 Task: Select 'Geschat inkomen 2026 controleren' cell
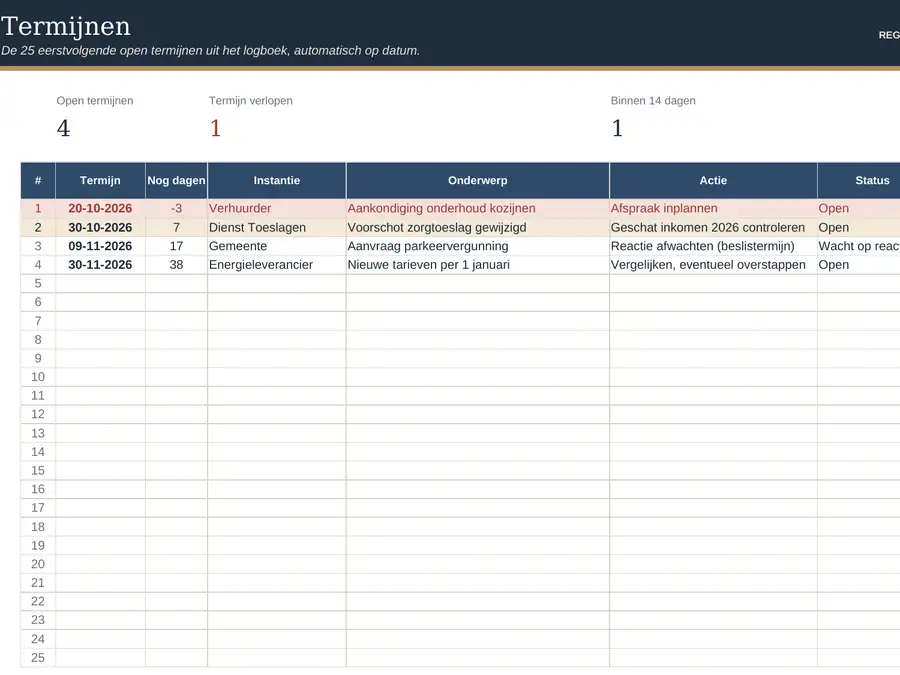click(713, 227)
